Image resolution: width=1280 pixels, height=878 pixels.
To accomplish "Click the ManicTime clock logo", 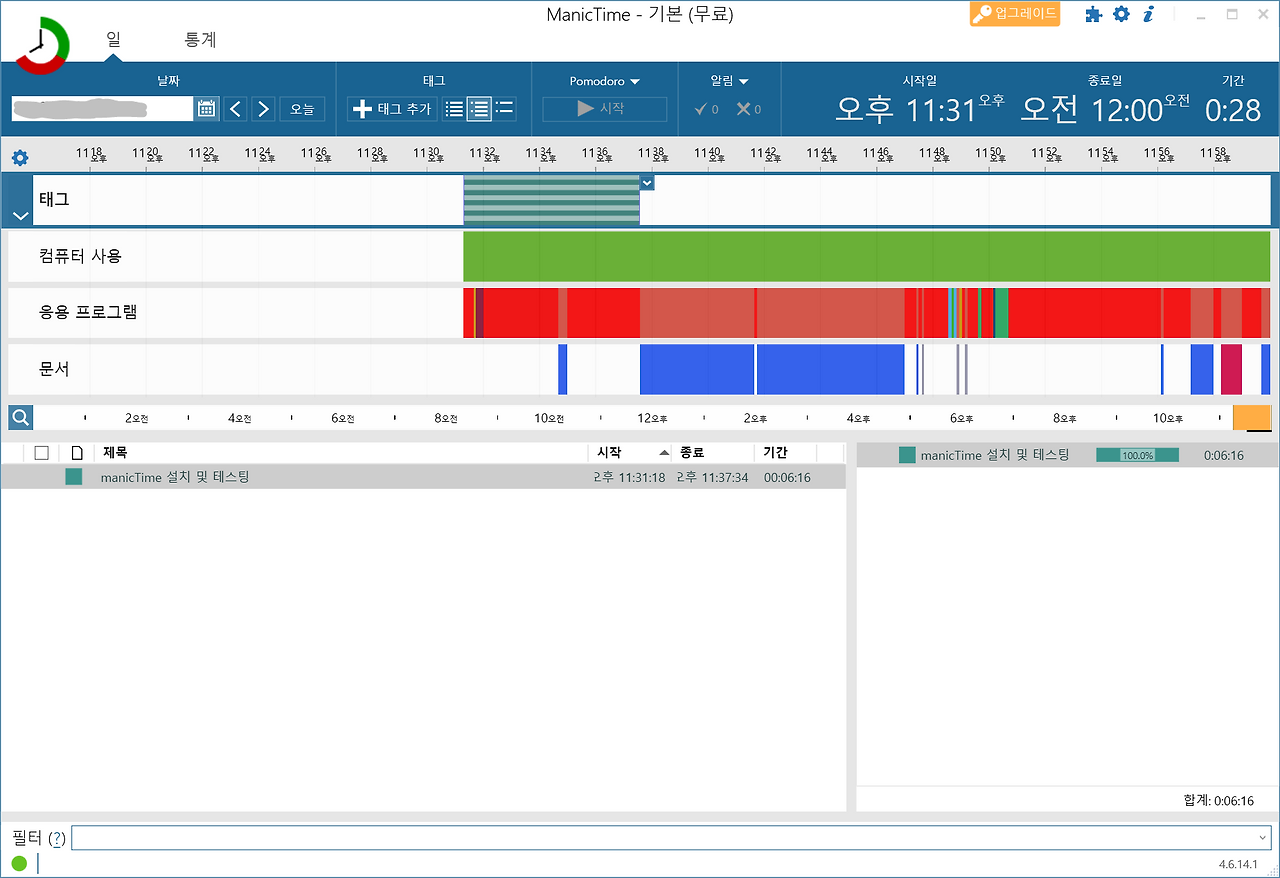I will (42, 44).
